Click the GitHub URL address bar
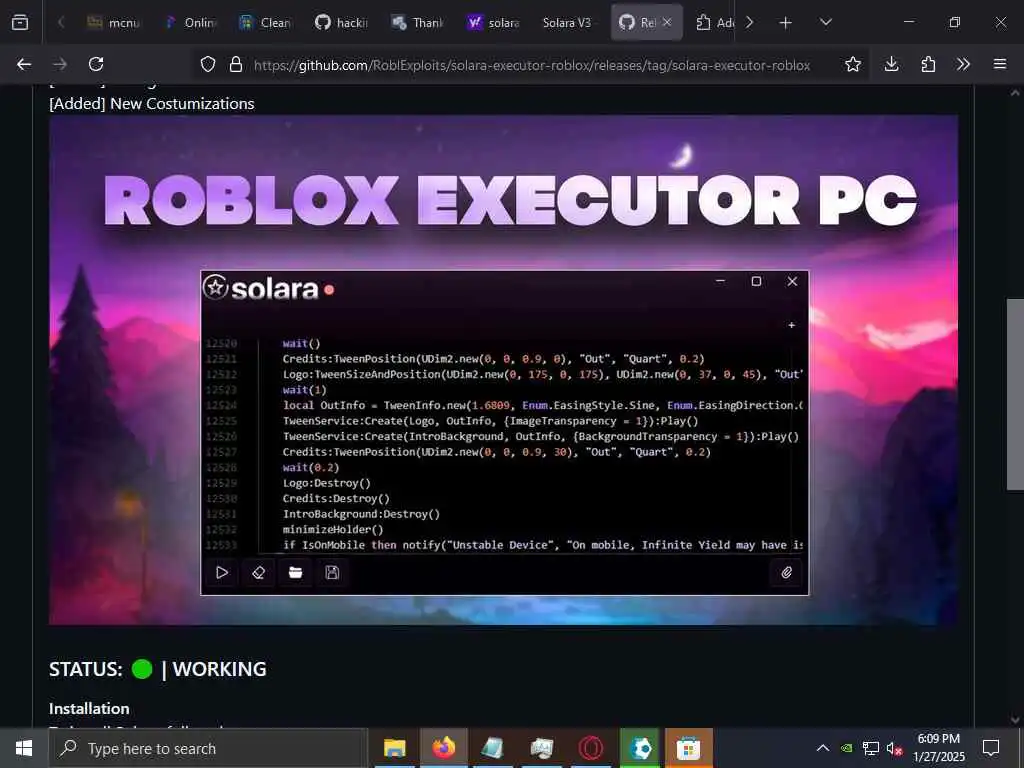This screenshot has height=768, width=1024. 532,65
